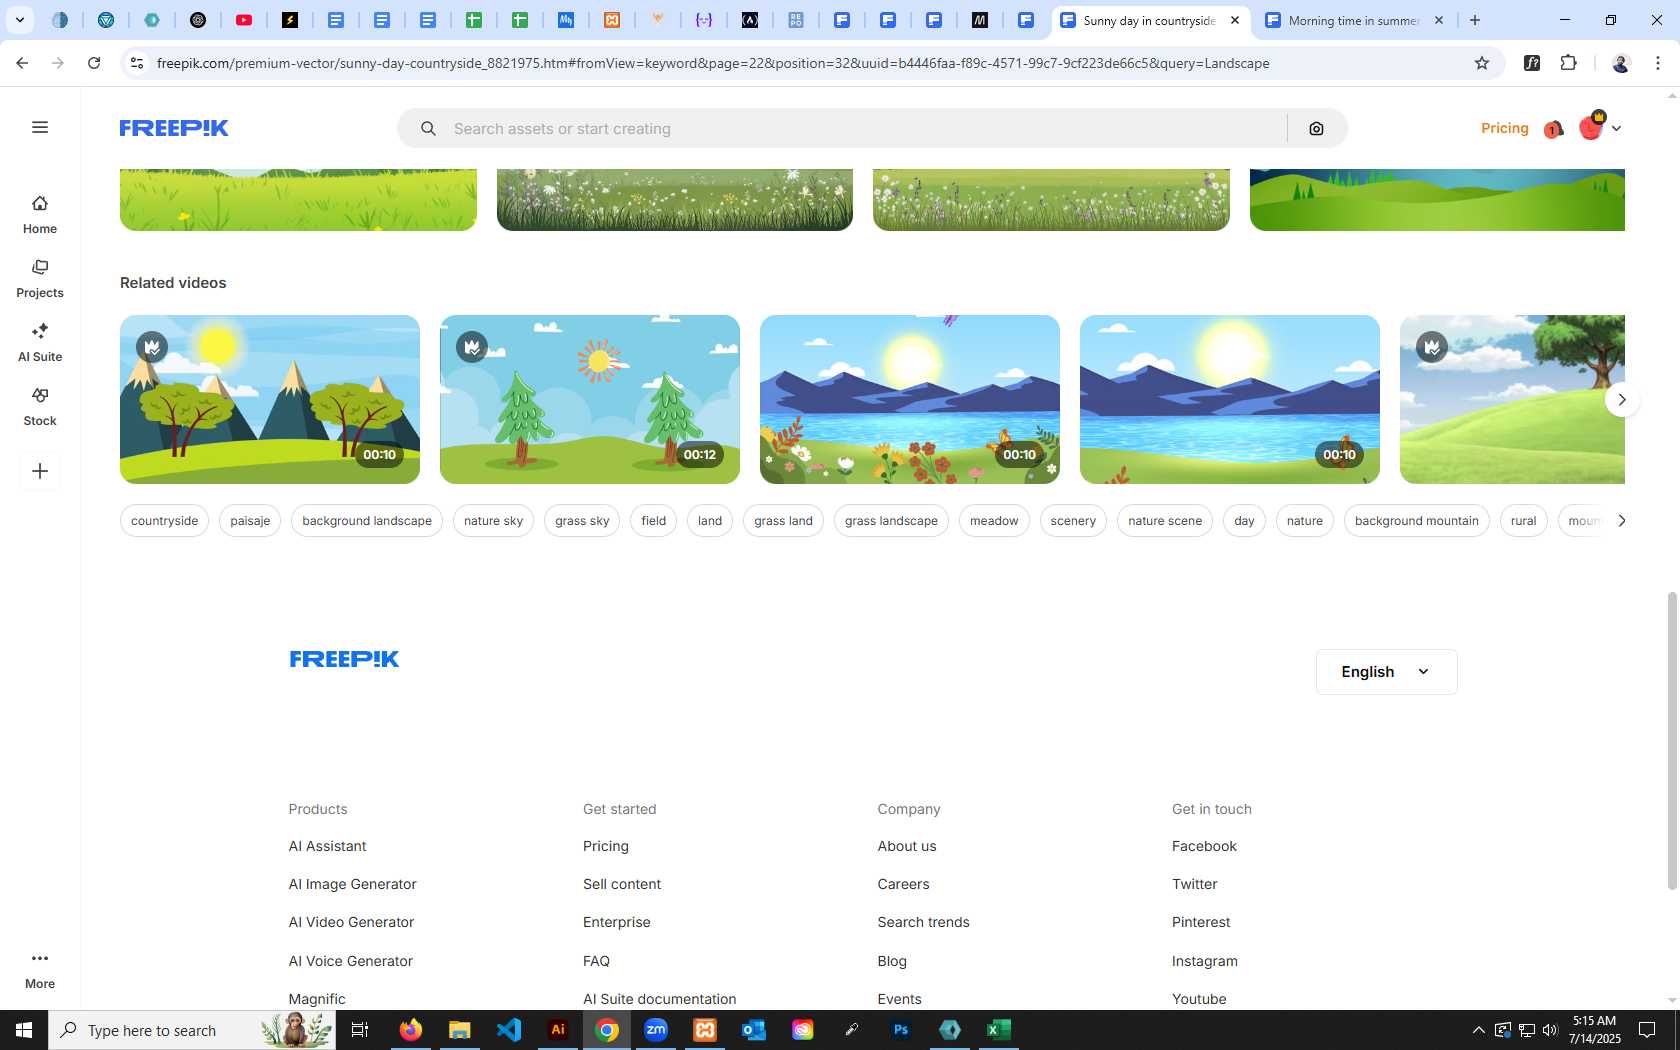
Task: Open Zoom from the taskbar
Action: pyautogui.click(x=656, y=1030)
